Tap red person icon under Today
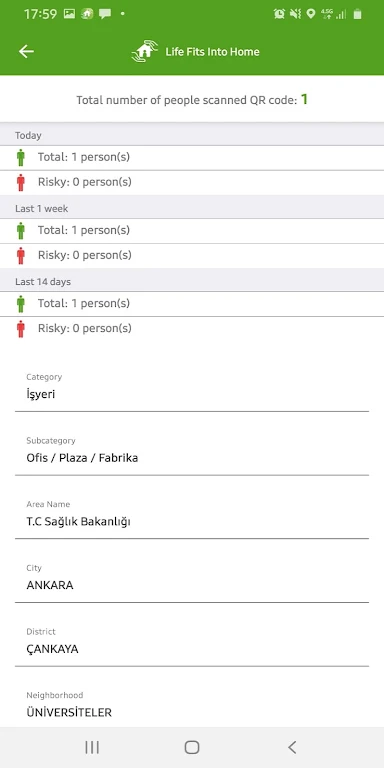The width and height of the screenshot is (384, 768). pos(21,182)
